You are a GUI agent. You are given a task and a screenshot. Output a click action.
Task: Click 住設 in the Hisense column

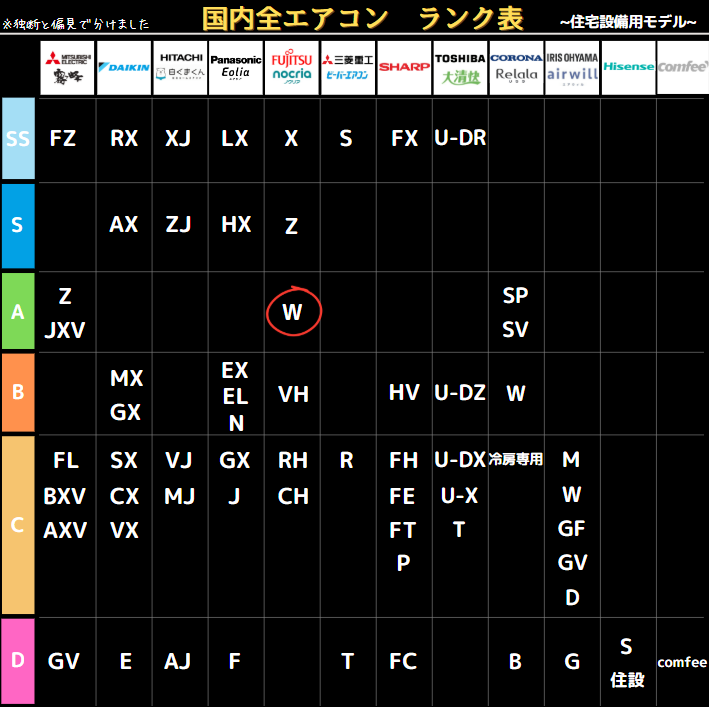pyautogui.click(x=627, y=680)
